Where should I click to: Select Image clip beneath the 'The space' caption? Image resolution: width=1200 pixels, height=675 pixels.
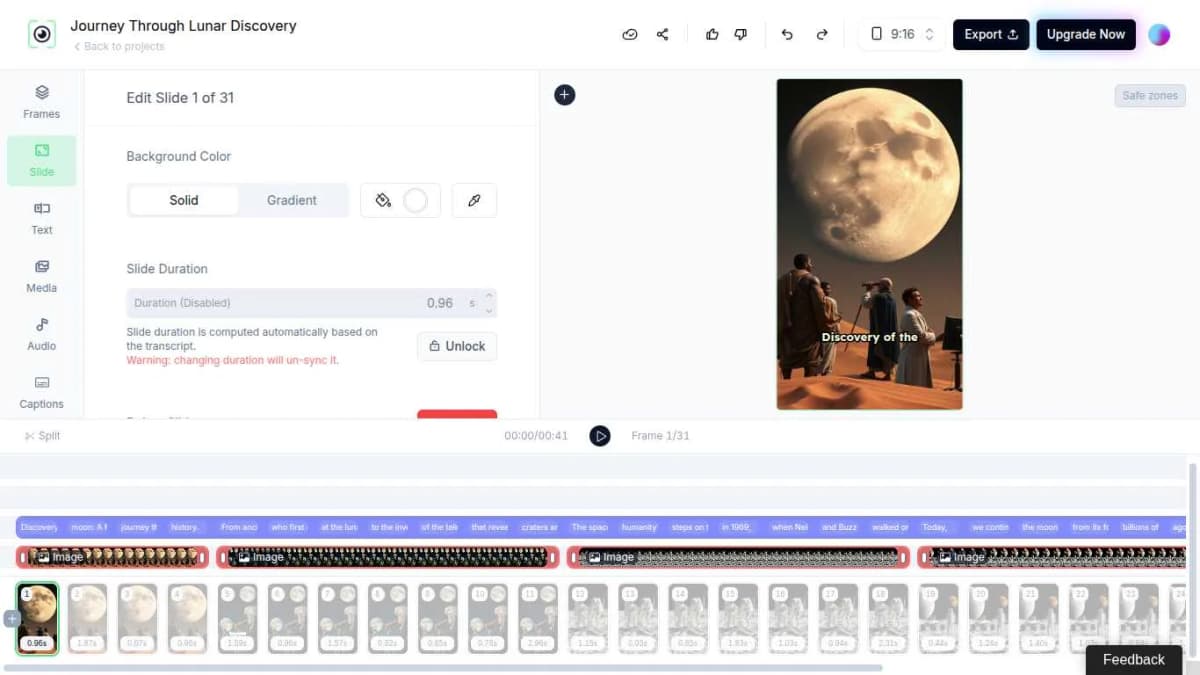(x=738, y=557)
